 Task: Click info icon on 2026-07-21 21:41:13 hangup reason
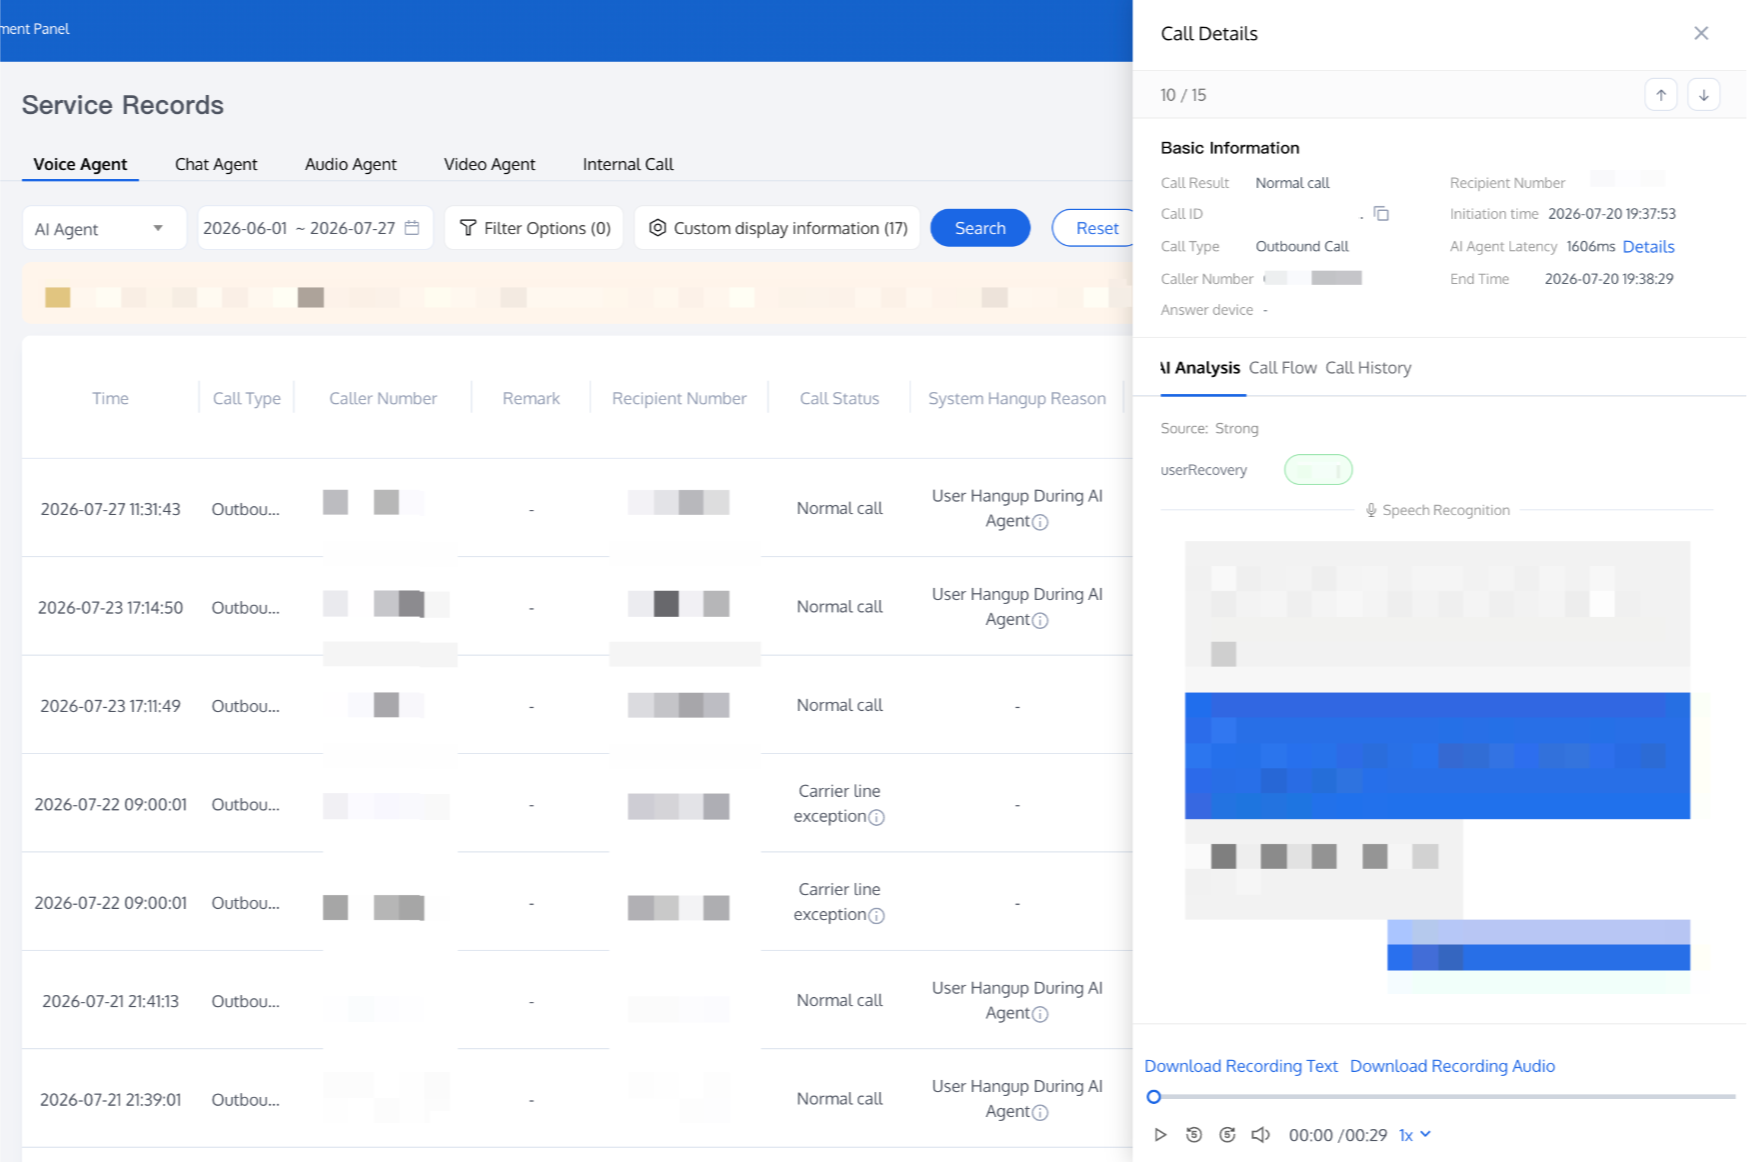(x=1040, y=1014)
